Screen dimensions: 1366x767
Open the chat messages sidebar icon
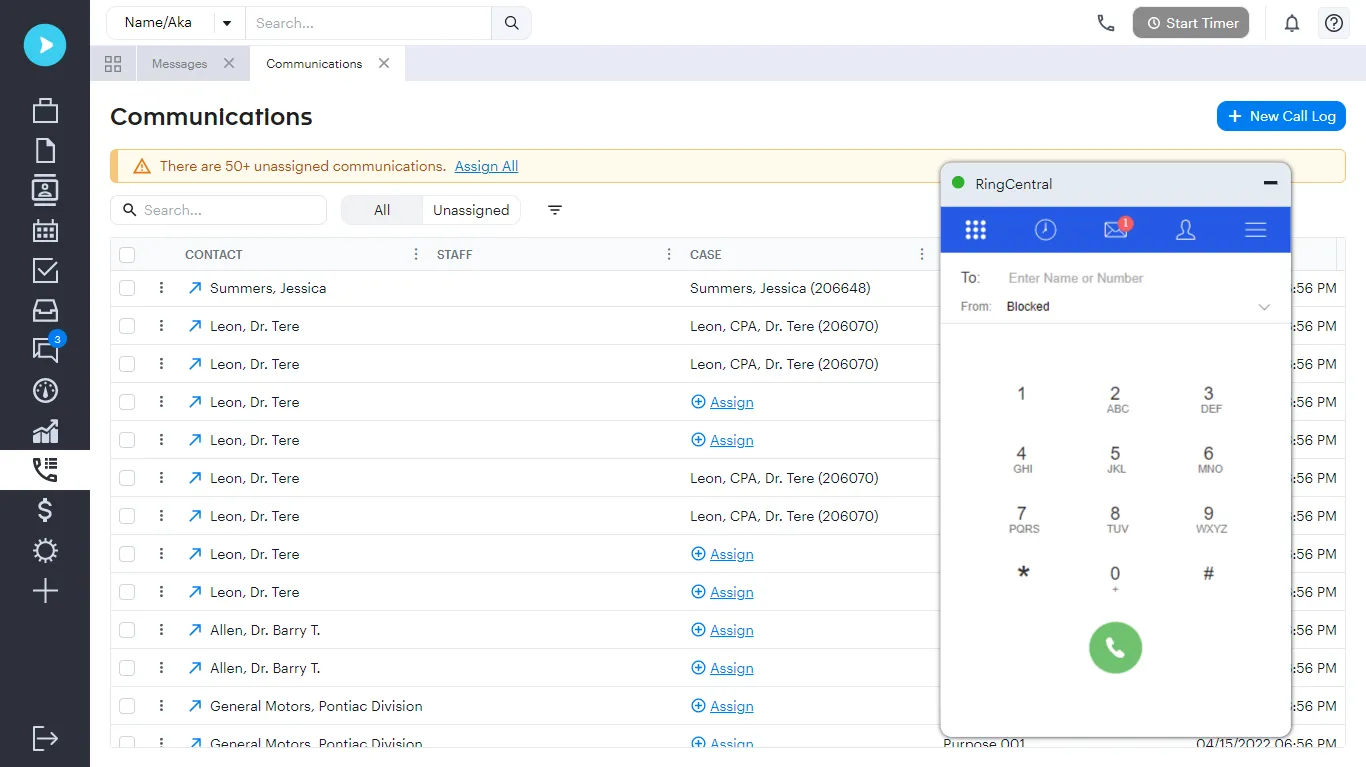coord(45,349)
